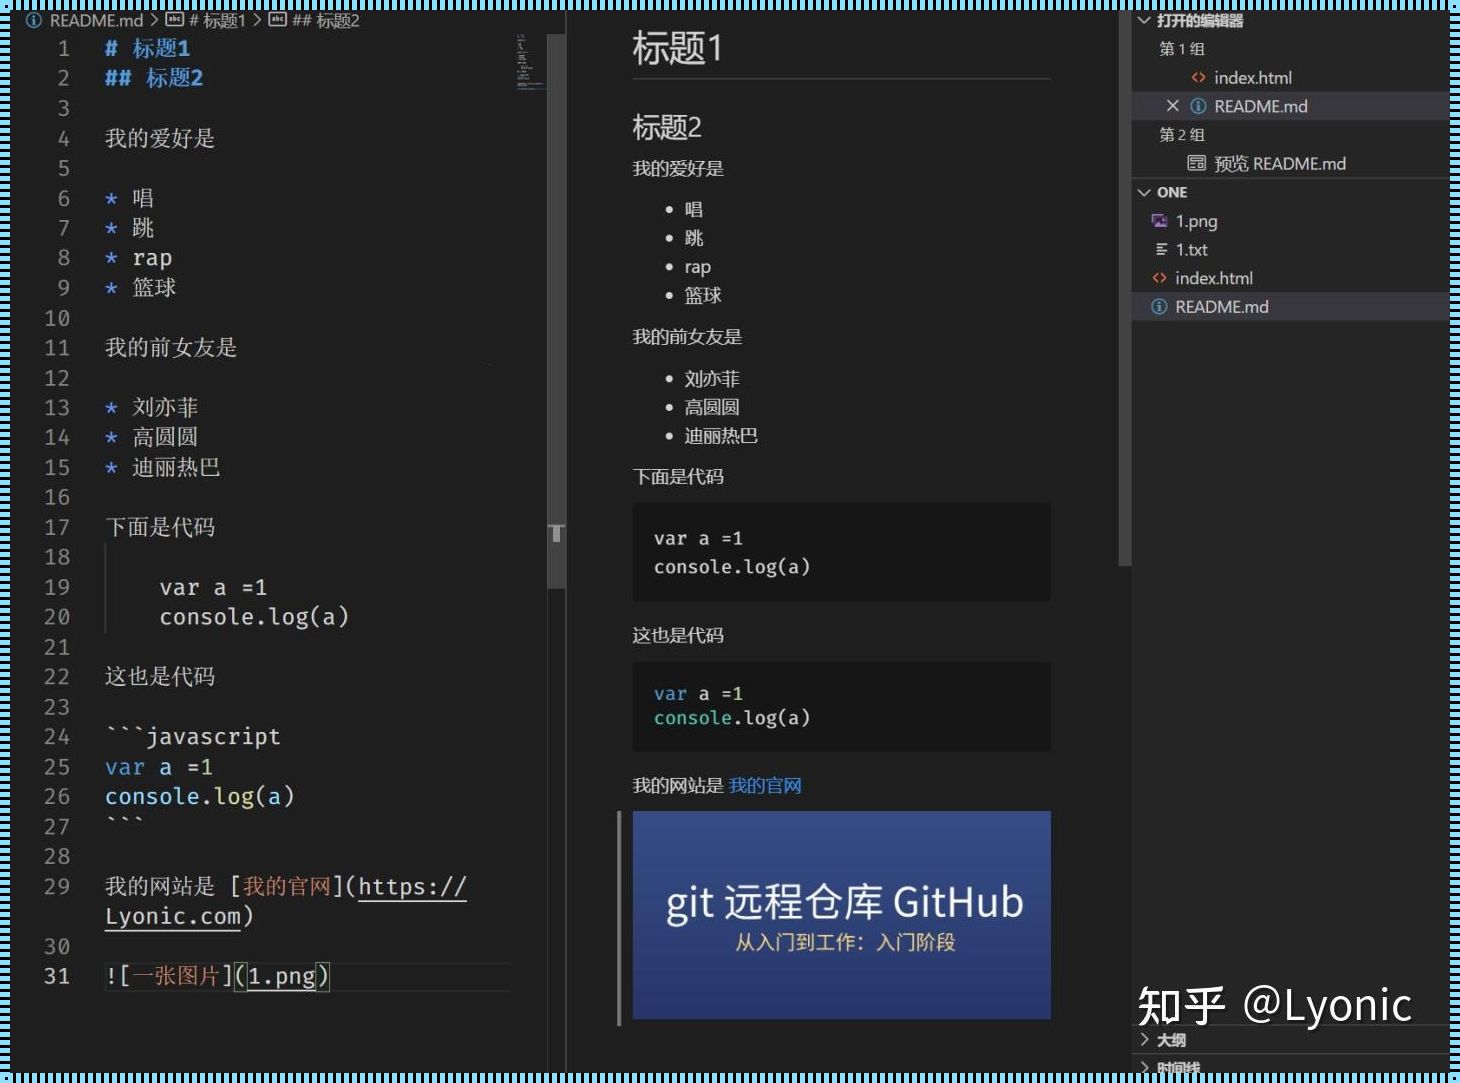Click the 标题2 heading in preview
Screen dimensions: 1460x1083
[667, 127]
